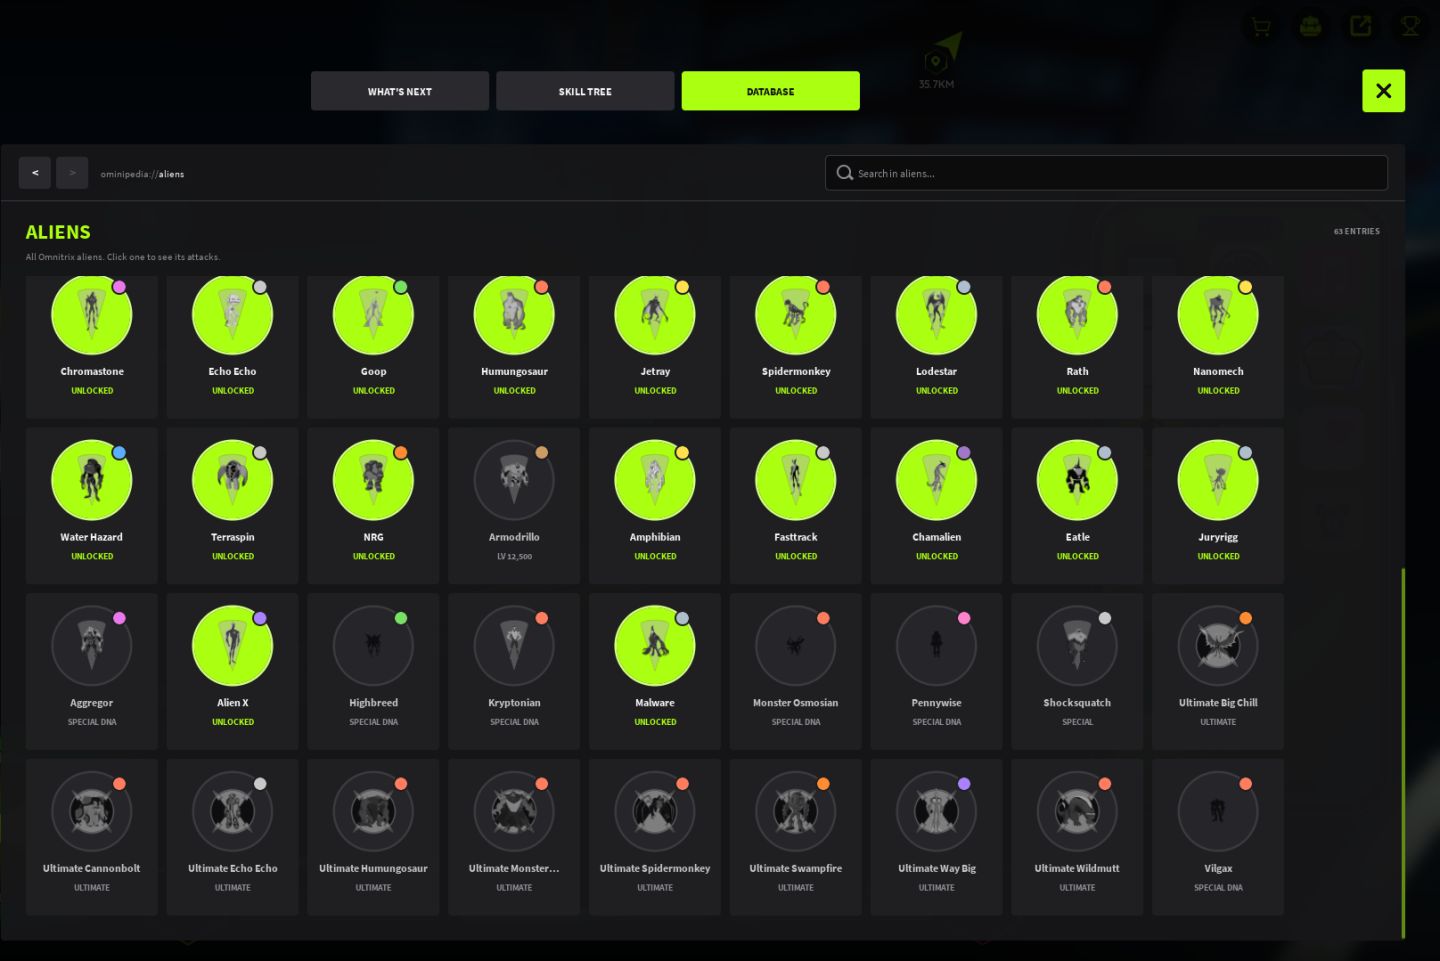Open the NRG alien card
Image resolution: width=1440 pixels, height=961 pixels.
pyautogui.click(x=373, y=505)
